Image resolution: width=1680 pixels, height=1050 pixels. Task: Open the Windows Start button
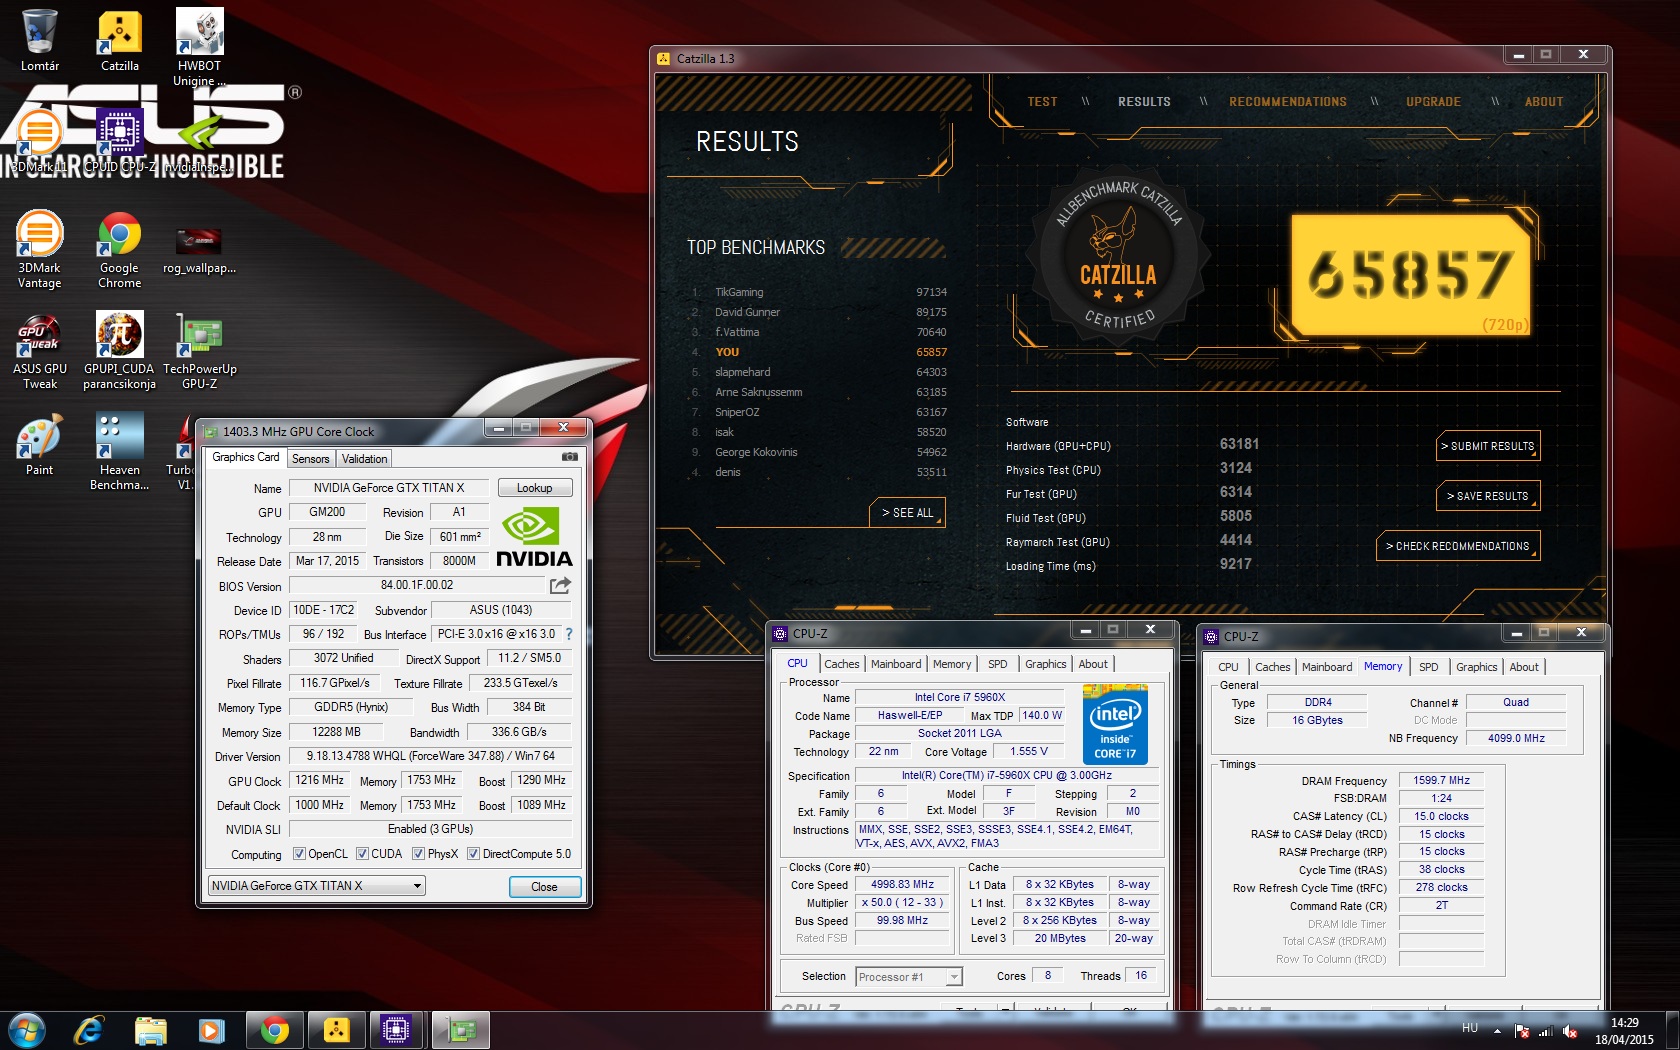(x=26, y=1029)
